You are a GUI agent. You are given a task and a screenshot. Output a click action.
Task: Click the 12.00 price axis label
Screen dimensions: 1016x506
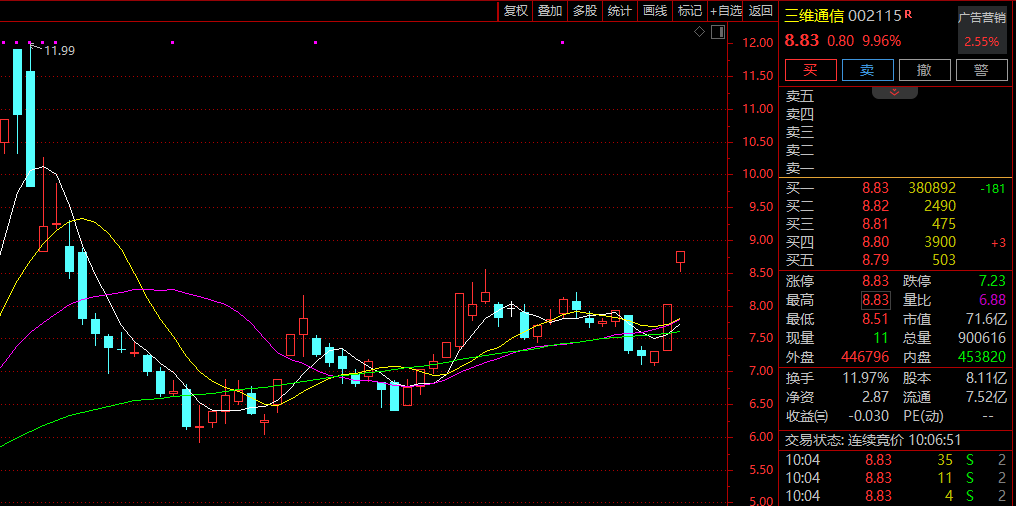pyautogui.click(x=759, y=43)
